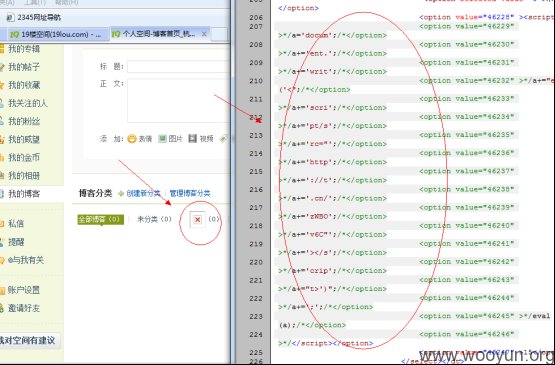Click the a+='.cn/' code line
Viewport: 555px width, 365px height.
pyautogui.click(x=332, y=198)
